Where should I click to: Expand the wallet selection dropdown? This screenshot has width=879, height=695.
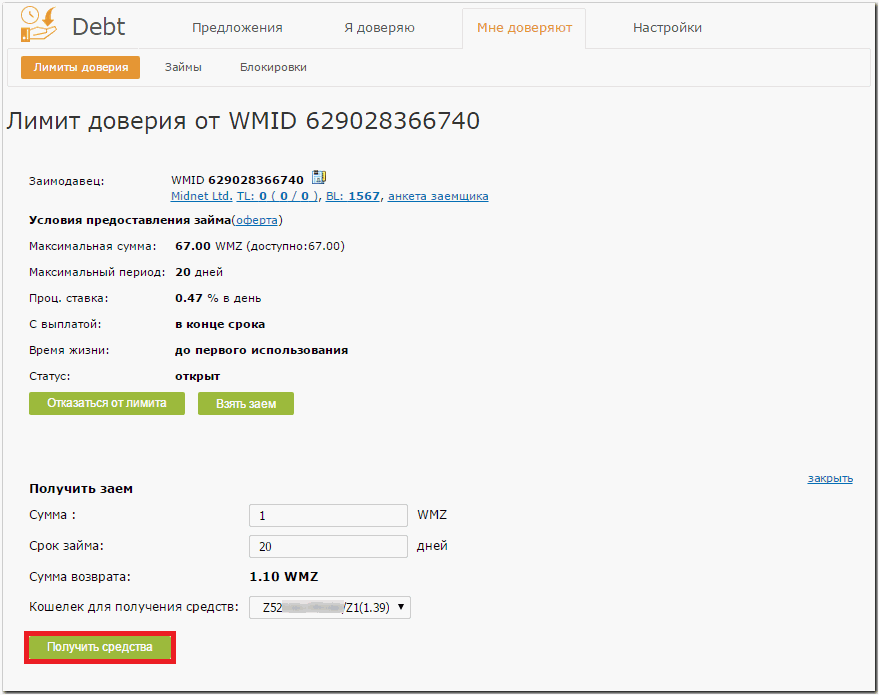pos(330,608)
